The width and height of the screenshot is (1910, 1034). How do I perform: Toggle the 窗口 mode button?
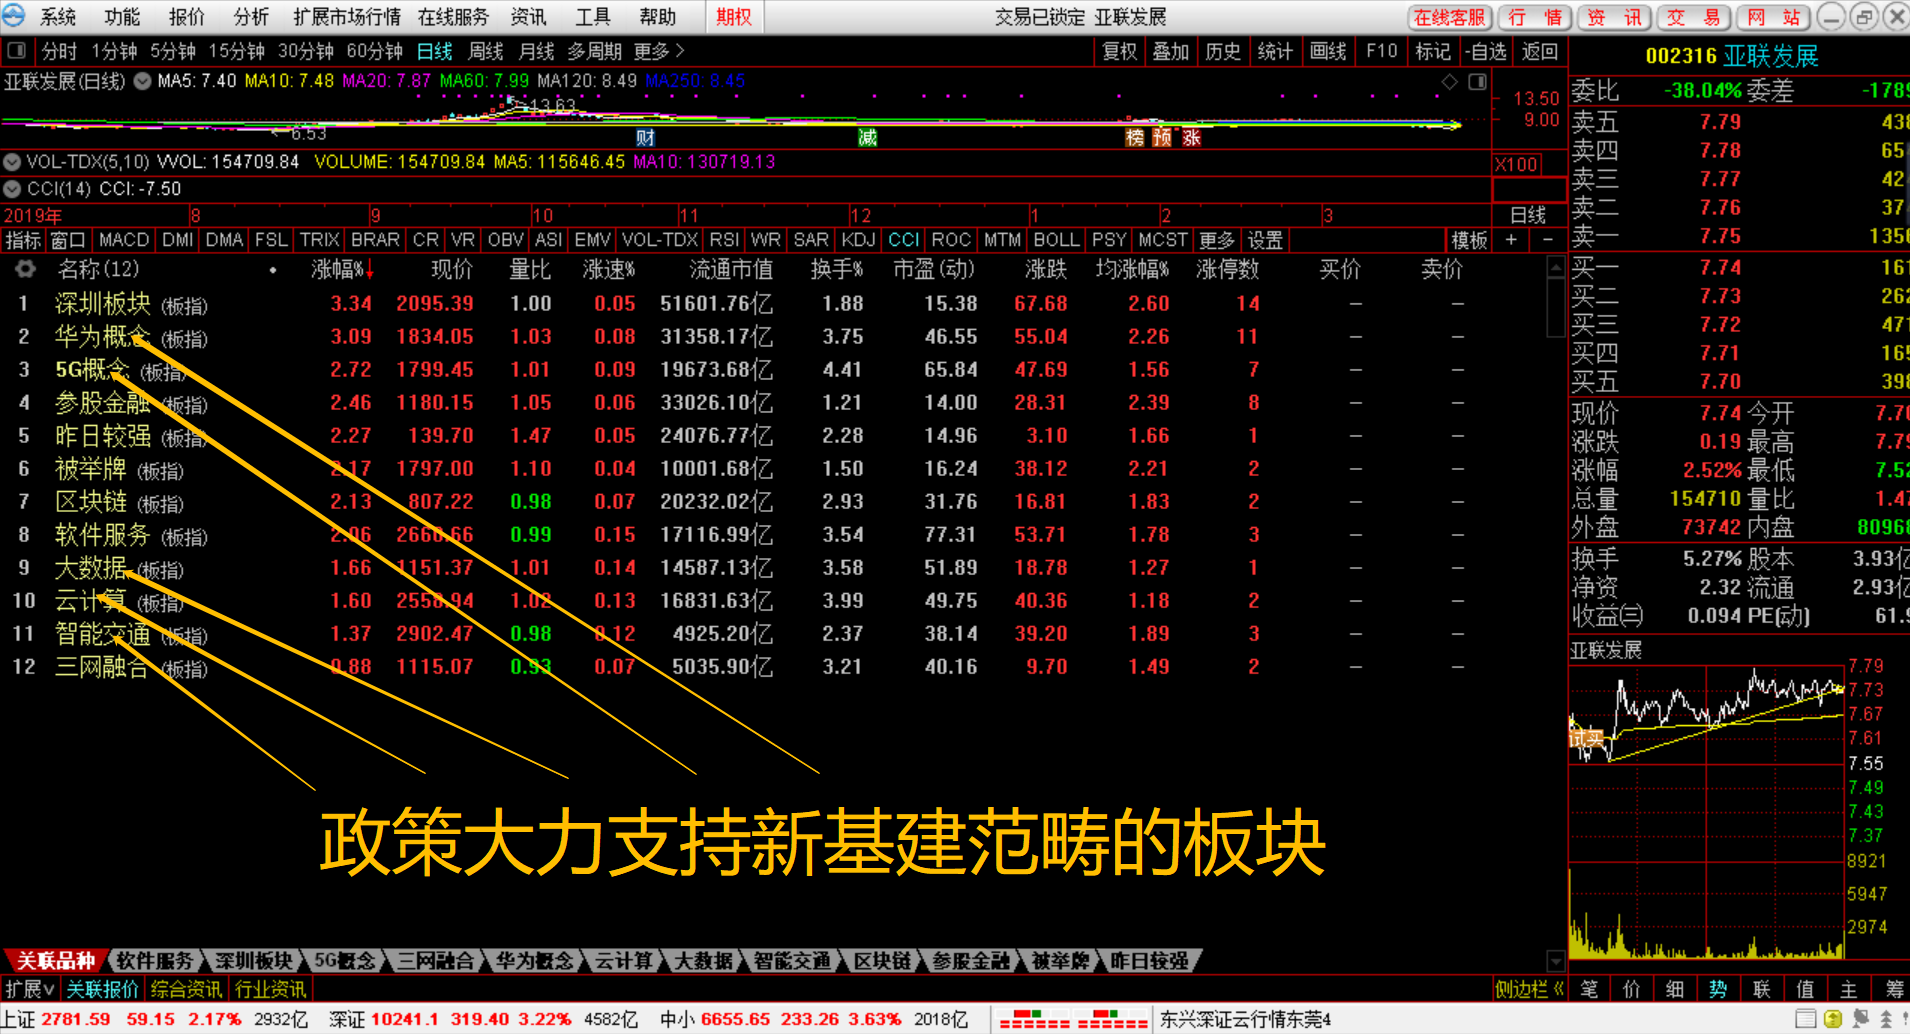(68, 240)
